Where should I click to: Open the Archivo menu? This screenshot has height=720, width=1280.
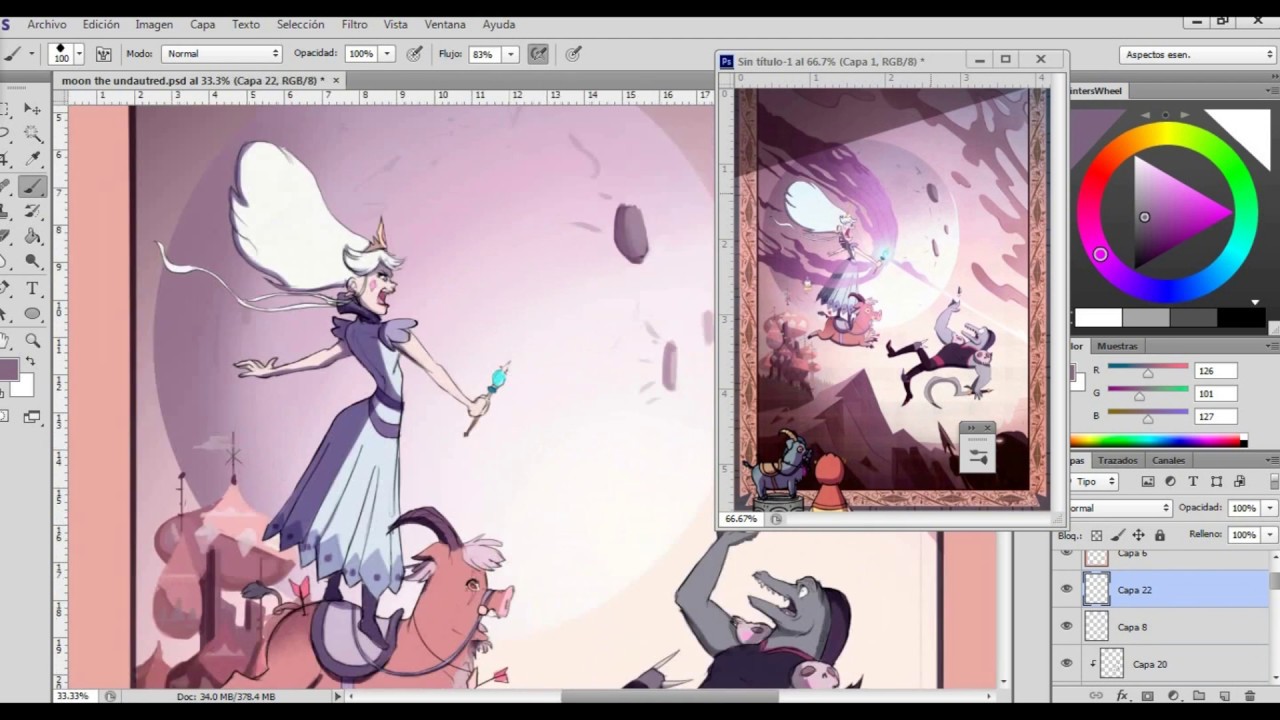pyautogui.click(x=47, y=24)
